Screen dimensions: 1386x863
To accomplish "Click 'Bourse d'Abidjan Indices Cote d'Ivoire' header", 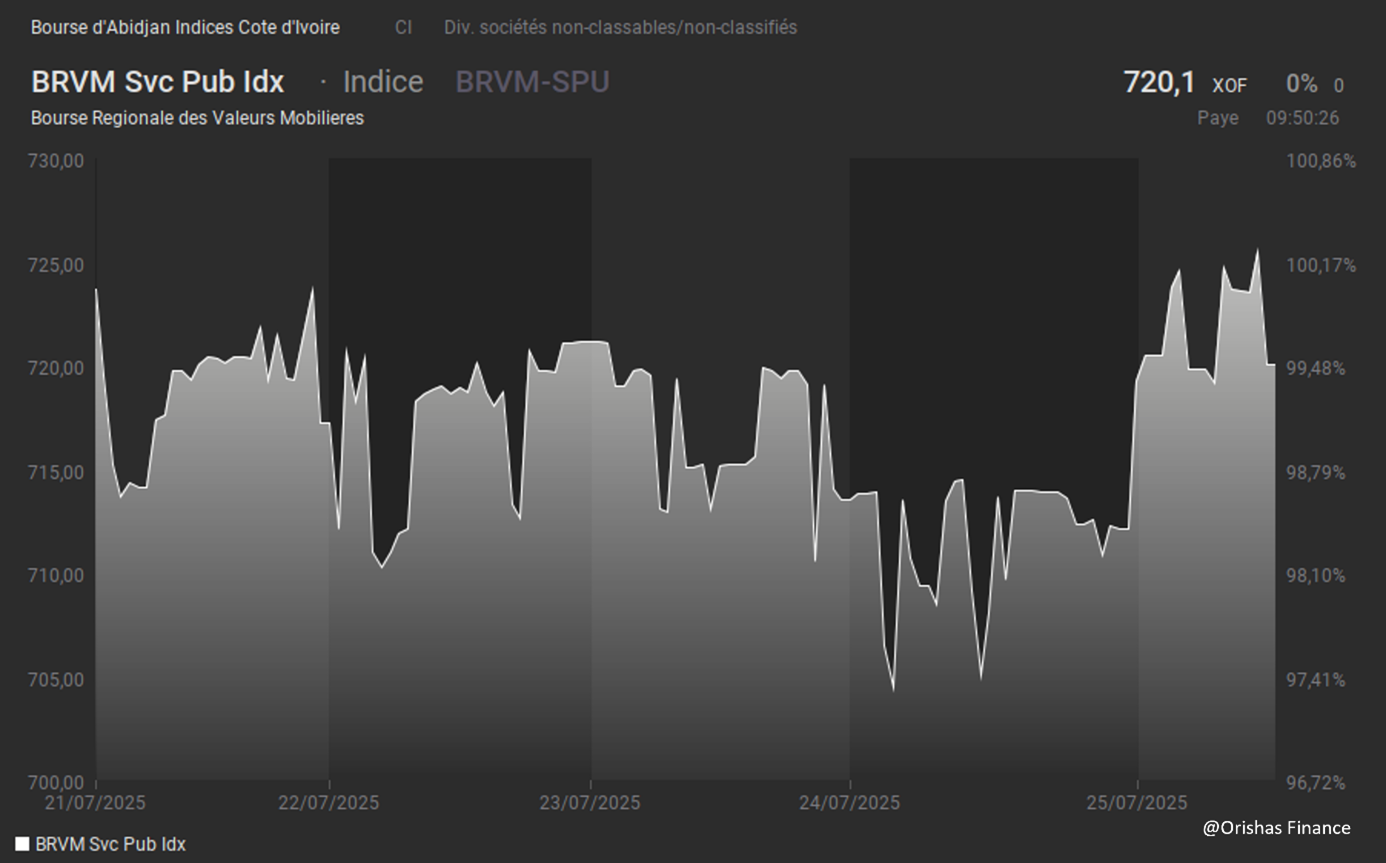I will click(185, 28).
